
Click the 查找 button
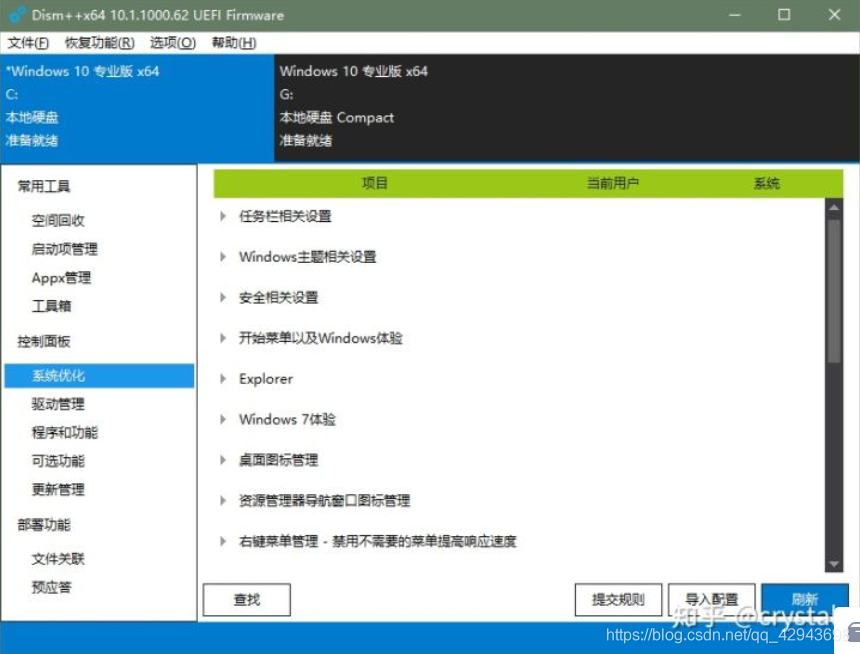(247, 600)
